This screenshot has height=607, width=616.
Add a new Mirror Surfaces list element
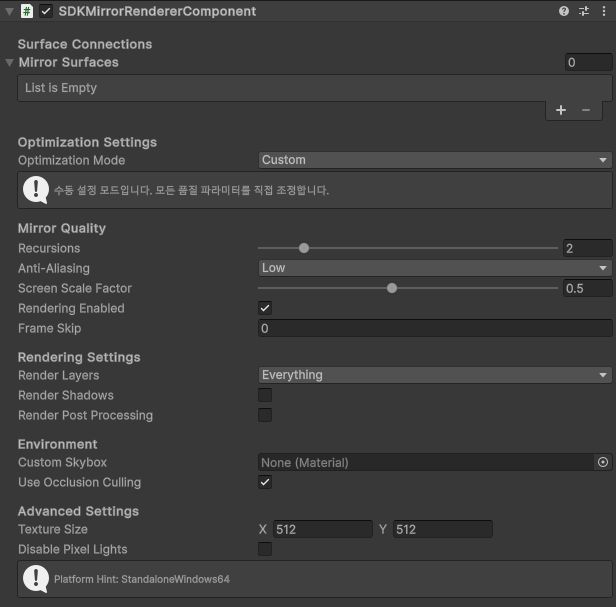(x=561, y=110)
